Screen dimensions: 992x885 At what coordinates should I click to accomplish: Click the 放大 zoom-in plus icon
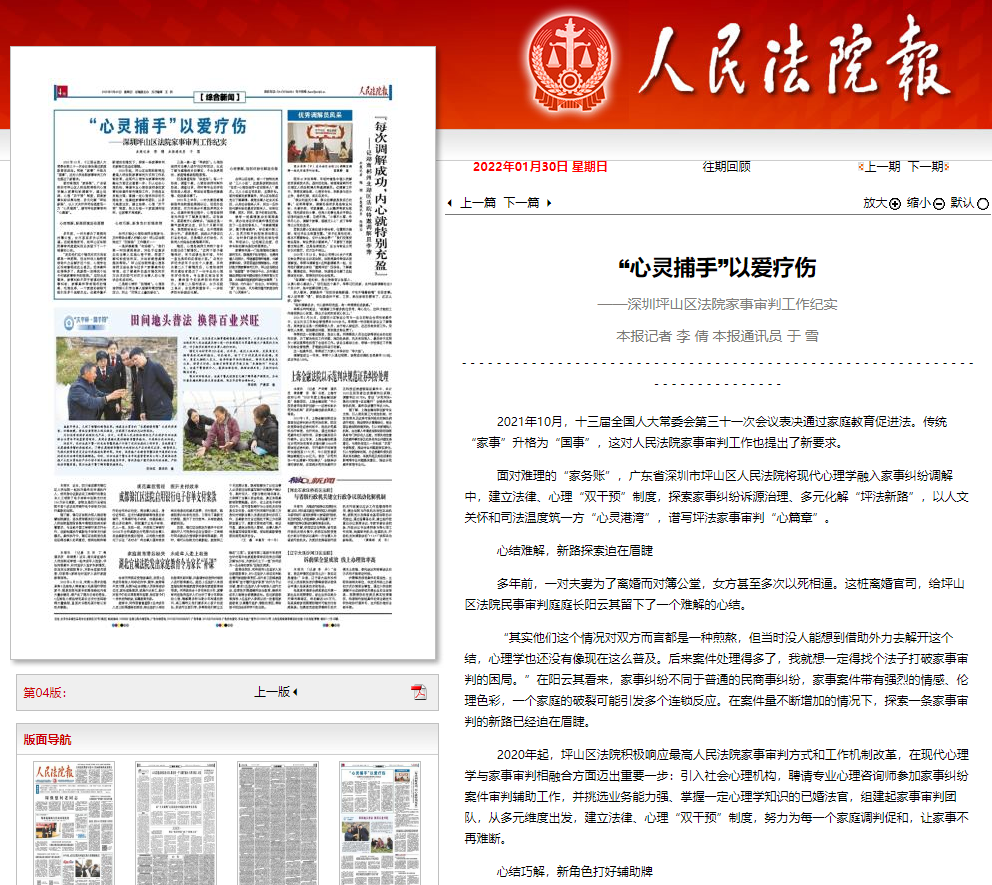[x=895, y=204]
